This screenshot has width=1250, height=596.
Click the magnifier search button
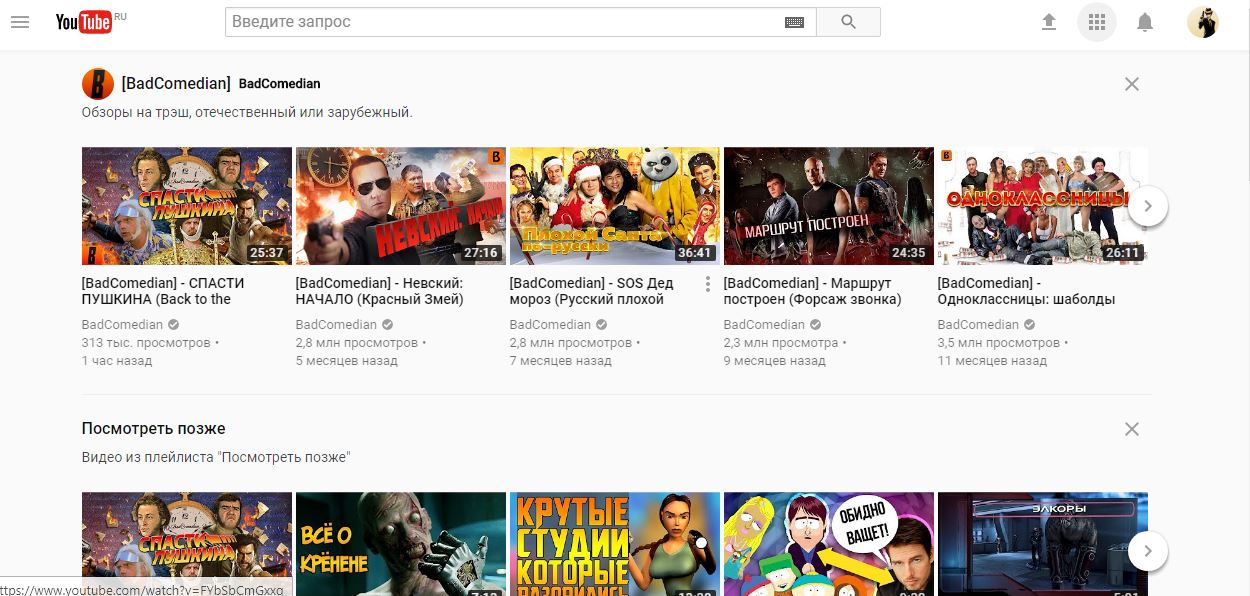[x=848, y=22]
